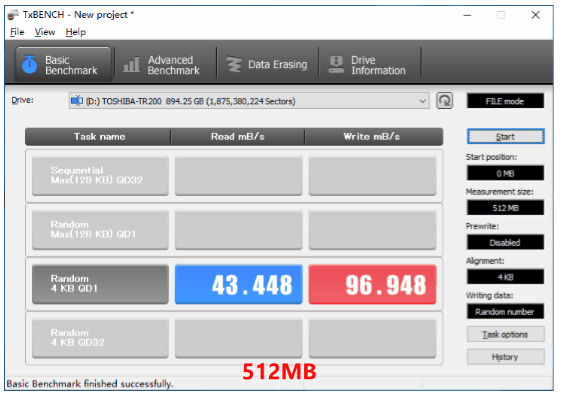
Task: Open the Measurement size 512 MB selector
Action: (x=505, y=208)
